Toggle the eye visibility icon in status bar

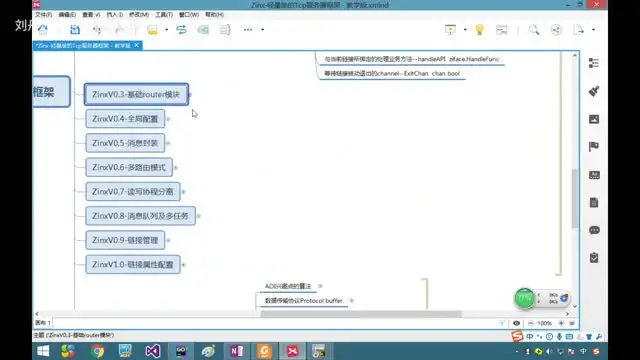pos(516,323)
